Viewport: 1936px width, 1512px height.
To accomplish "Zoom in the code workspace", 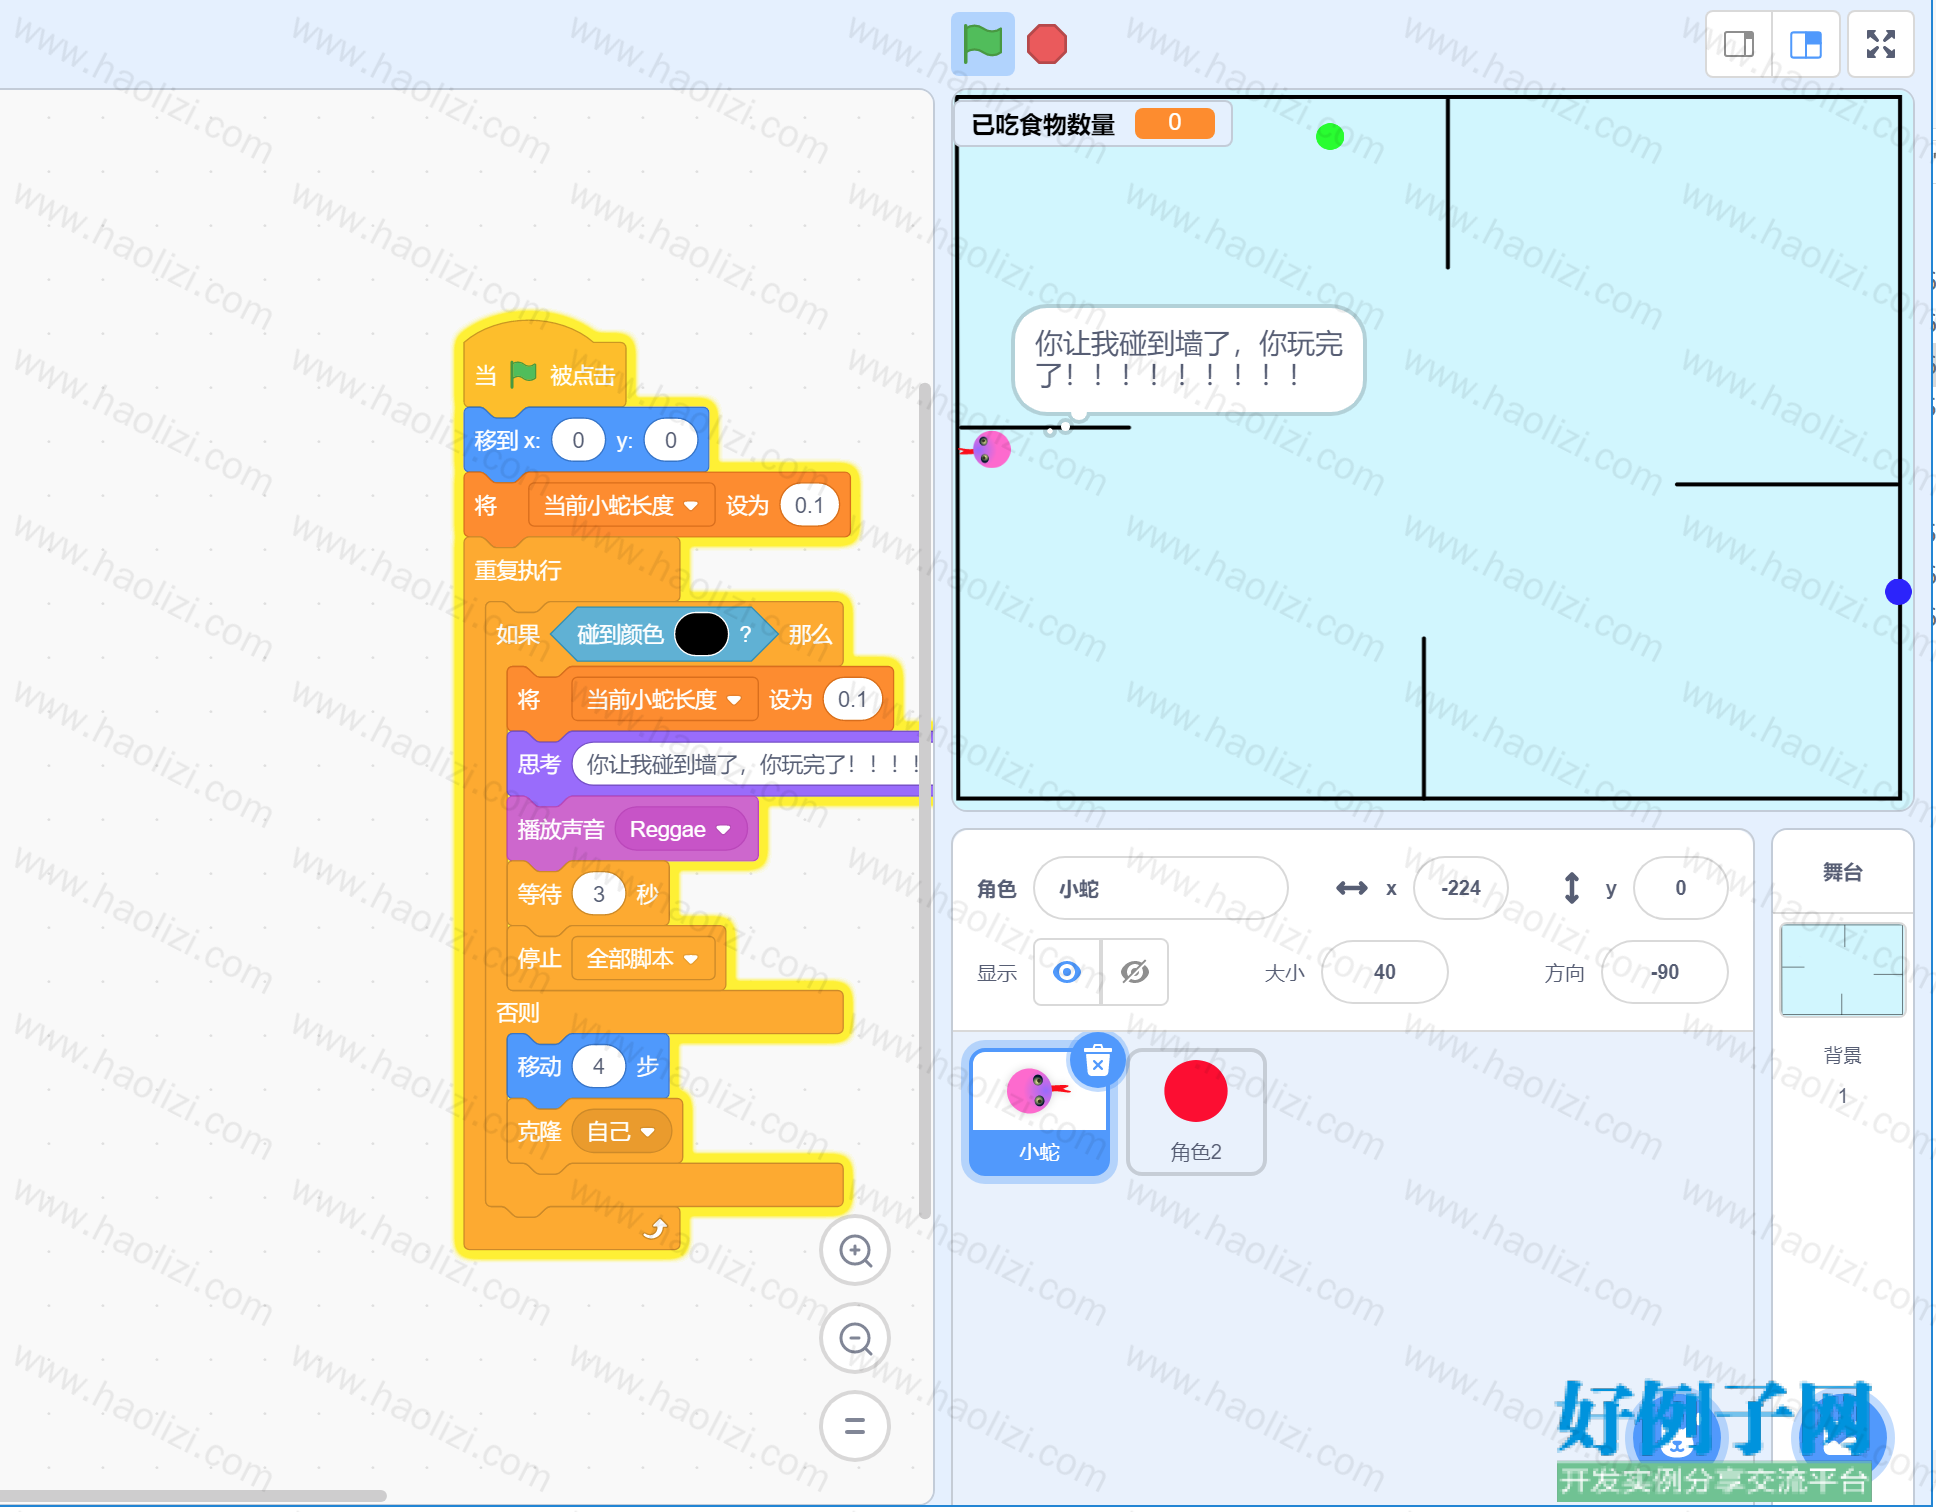I will (855, 1251).
